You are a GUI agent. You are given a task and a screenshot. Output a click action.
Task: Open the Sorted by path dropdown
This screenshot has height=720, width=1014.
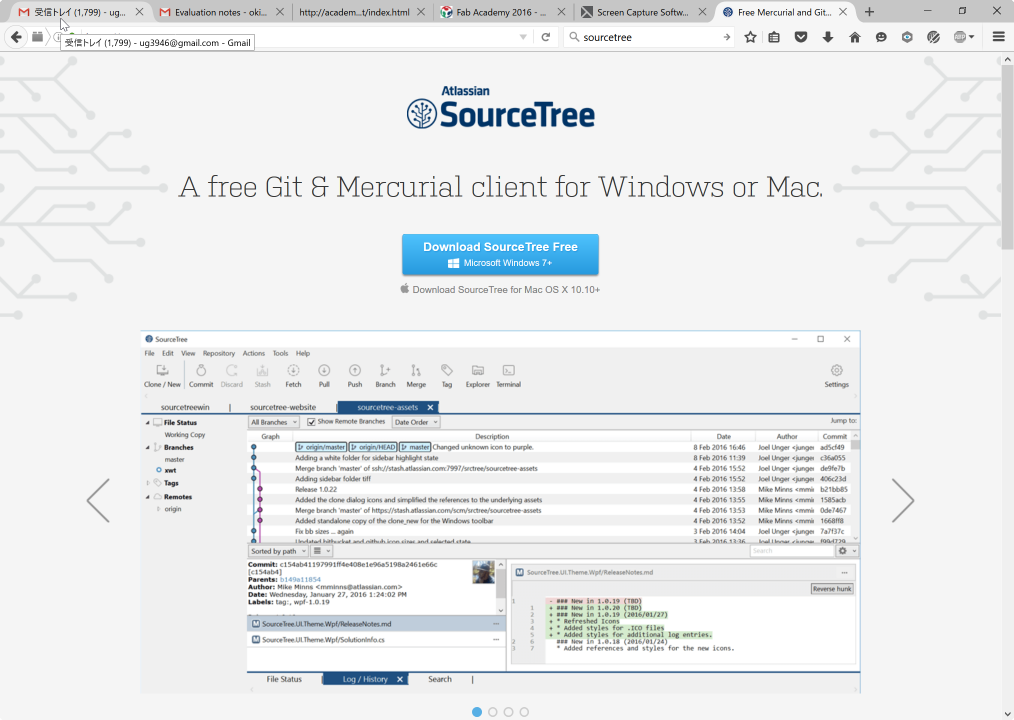pos(279,551)
